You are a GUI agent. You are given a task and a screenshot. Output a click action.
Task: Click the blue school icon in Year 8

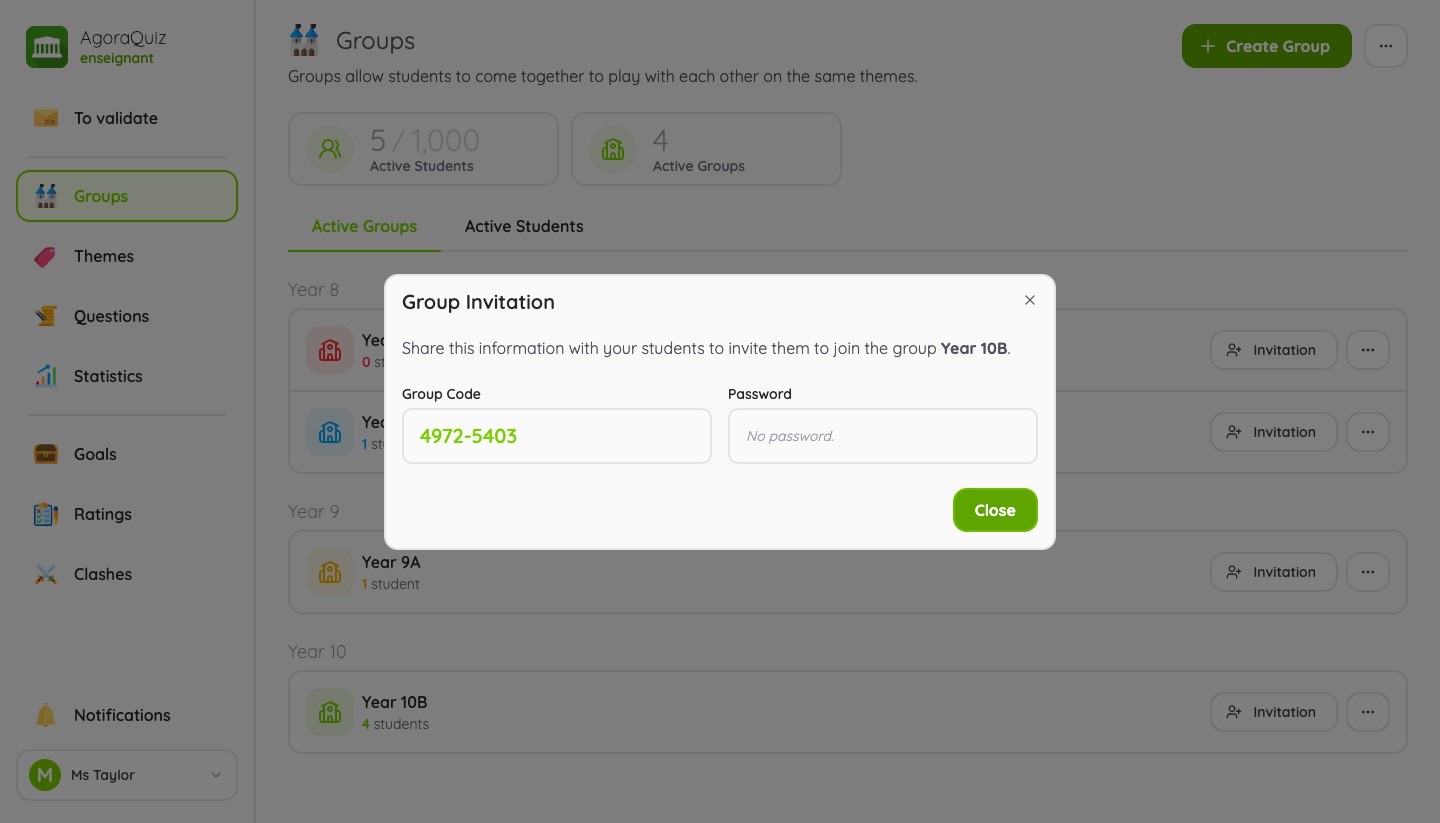pyautogui.click(x=330, y=432)
